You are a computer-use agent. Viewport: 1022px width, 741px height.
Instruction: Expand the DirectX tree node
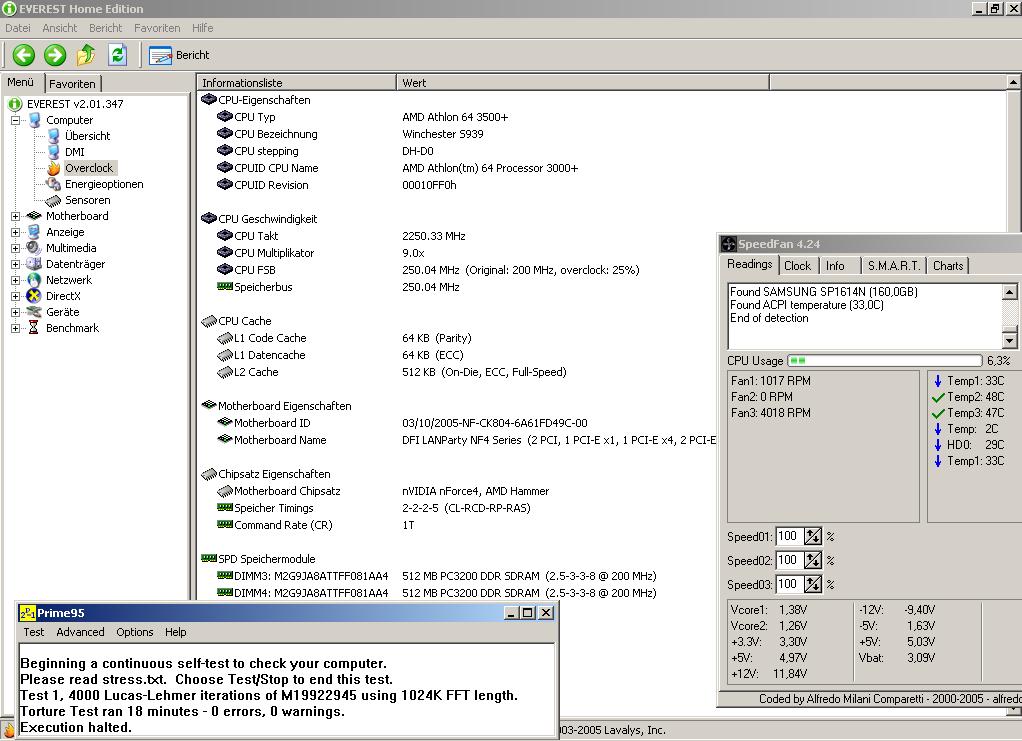tap(16, 296)
